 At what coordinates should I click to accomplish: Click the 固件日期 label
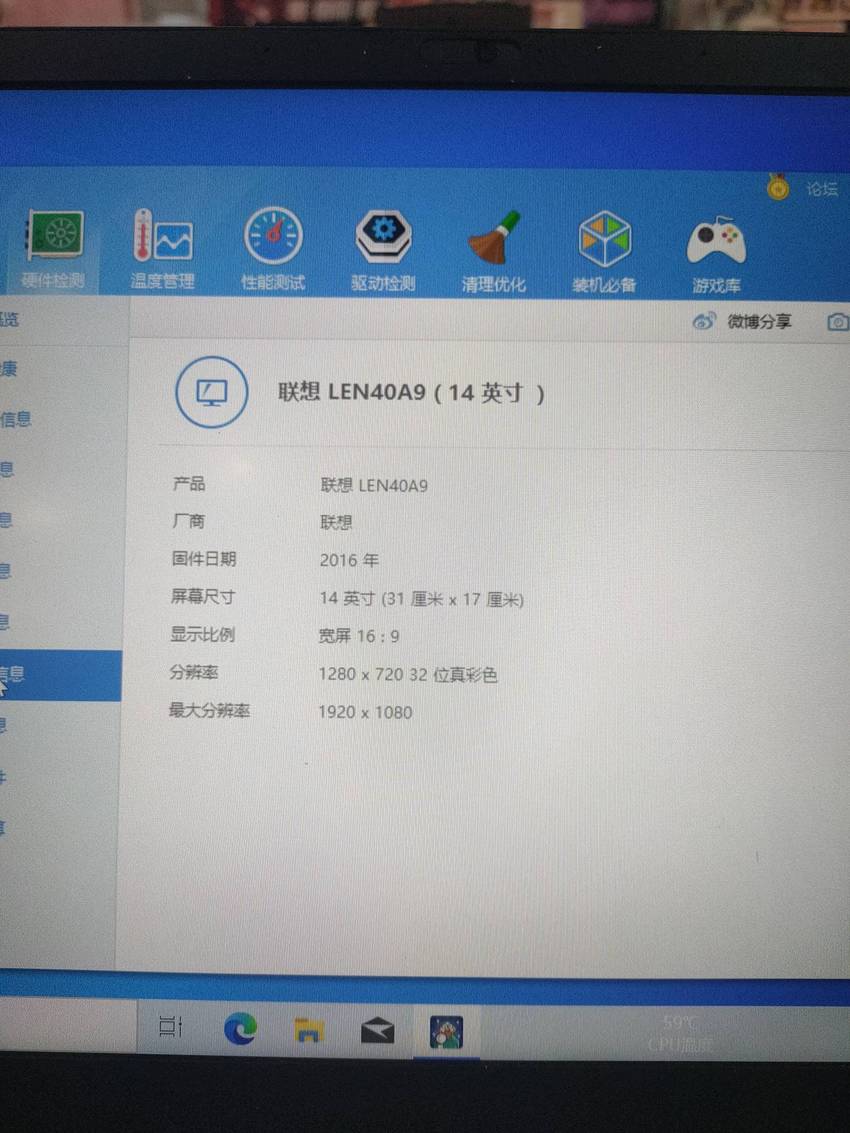(x=204, y=559)
